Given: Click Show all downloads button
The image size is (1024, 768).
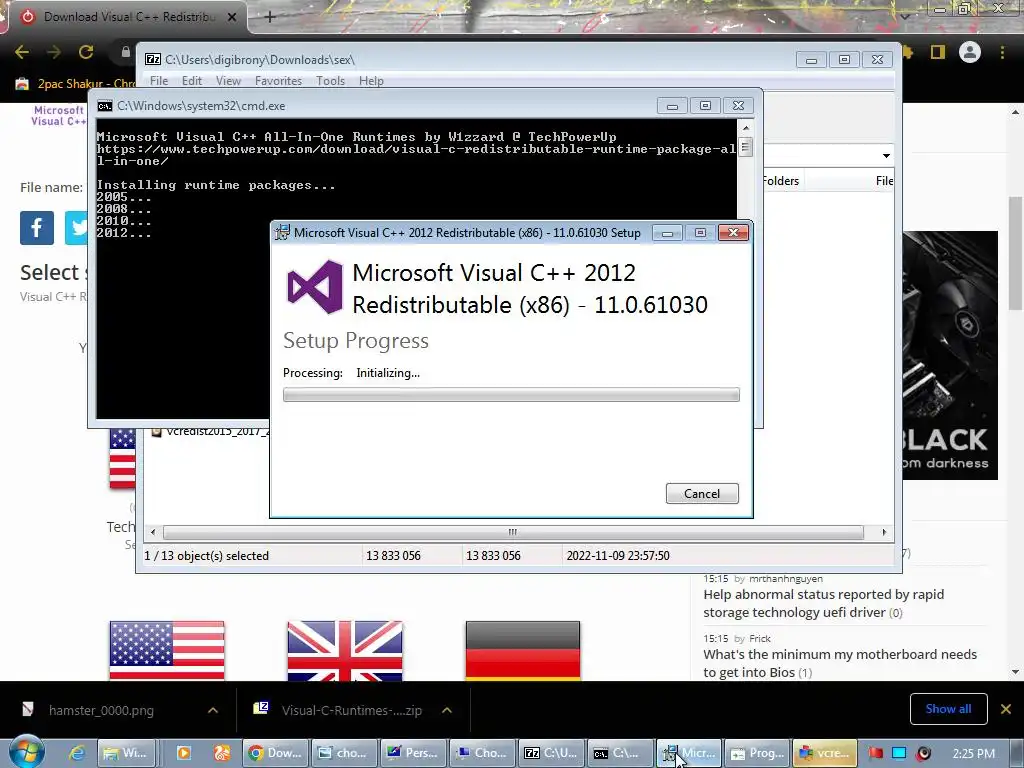Looking at the screenshot, I should tap(948, 709).
